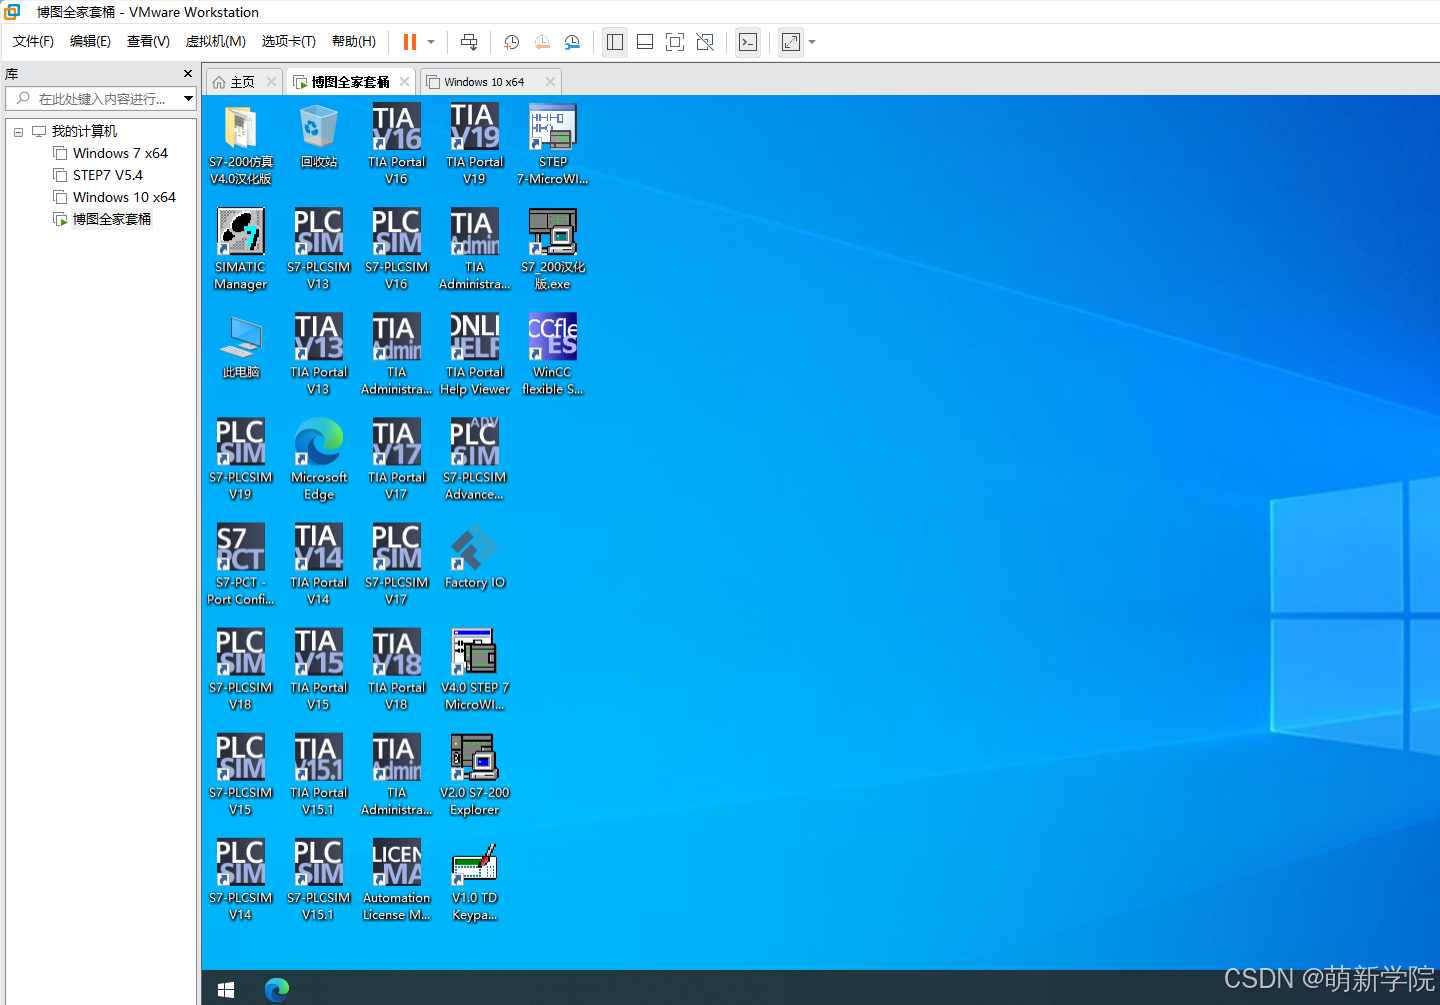This screenshot has height=1005, width=1440.
Task: Select the TIA Portal Help Viewer icon
Action: pos(474,355)
